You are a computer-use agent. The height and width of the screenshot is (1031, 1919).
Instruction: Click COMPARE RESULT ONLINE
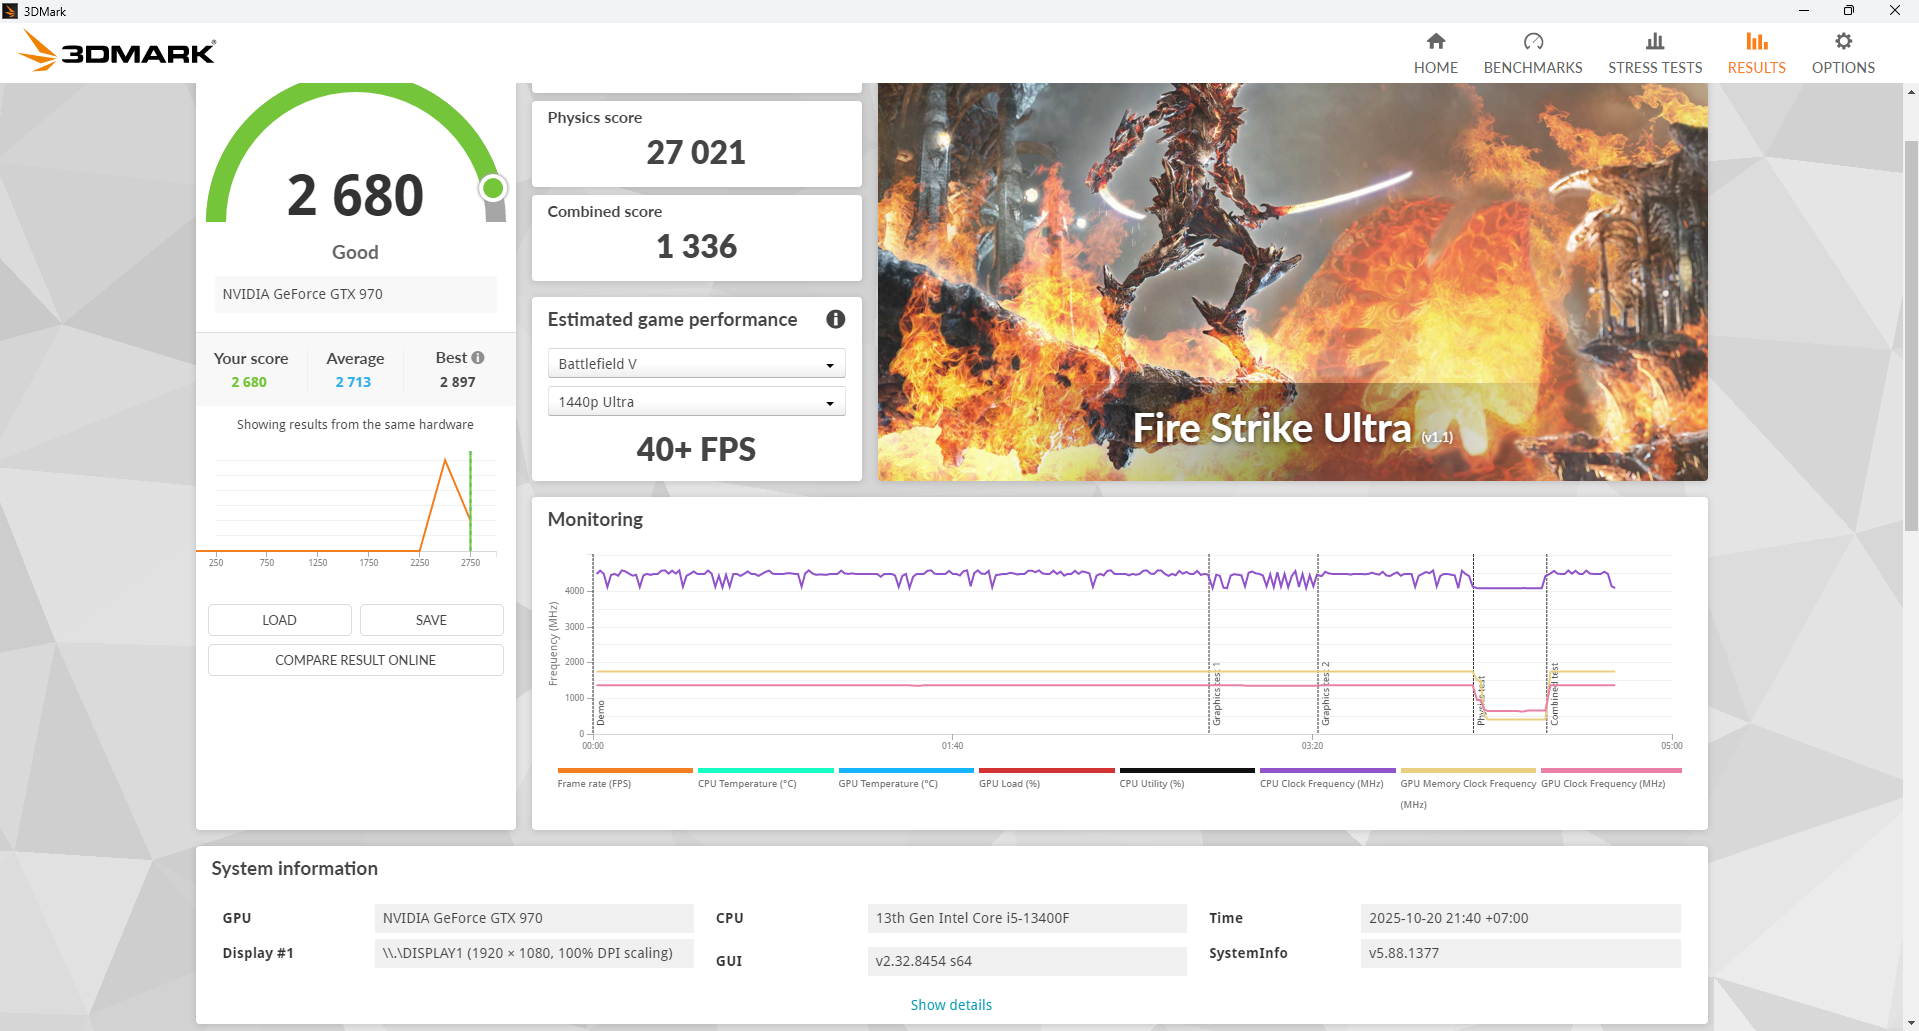coord(355,660)
